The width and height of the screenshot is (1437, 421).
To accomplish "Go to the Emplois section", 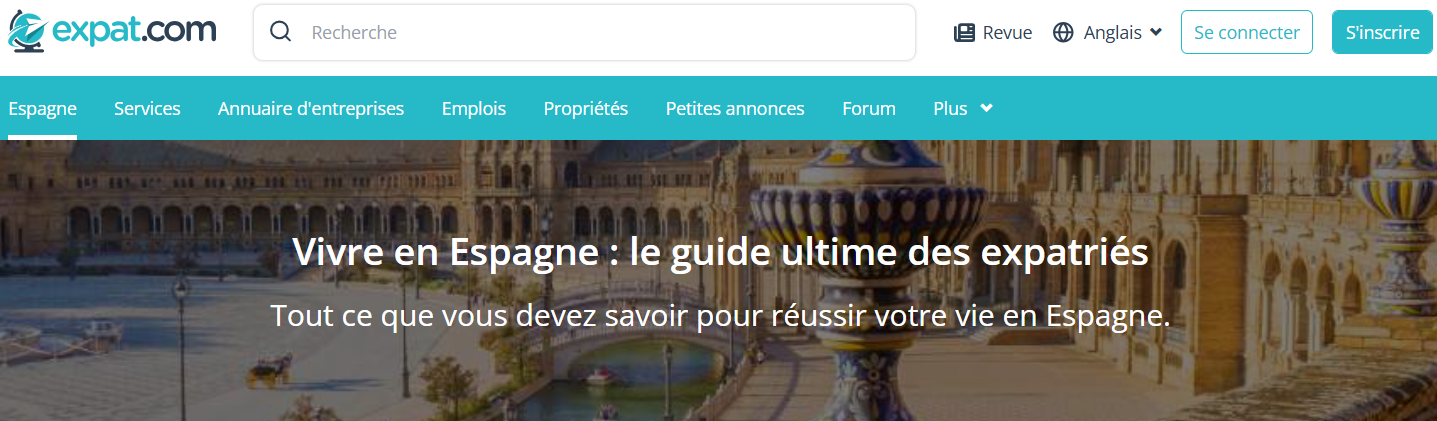I will click(474, 108).
